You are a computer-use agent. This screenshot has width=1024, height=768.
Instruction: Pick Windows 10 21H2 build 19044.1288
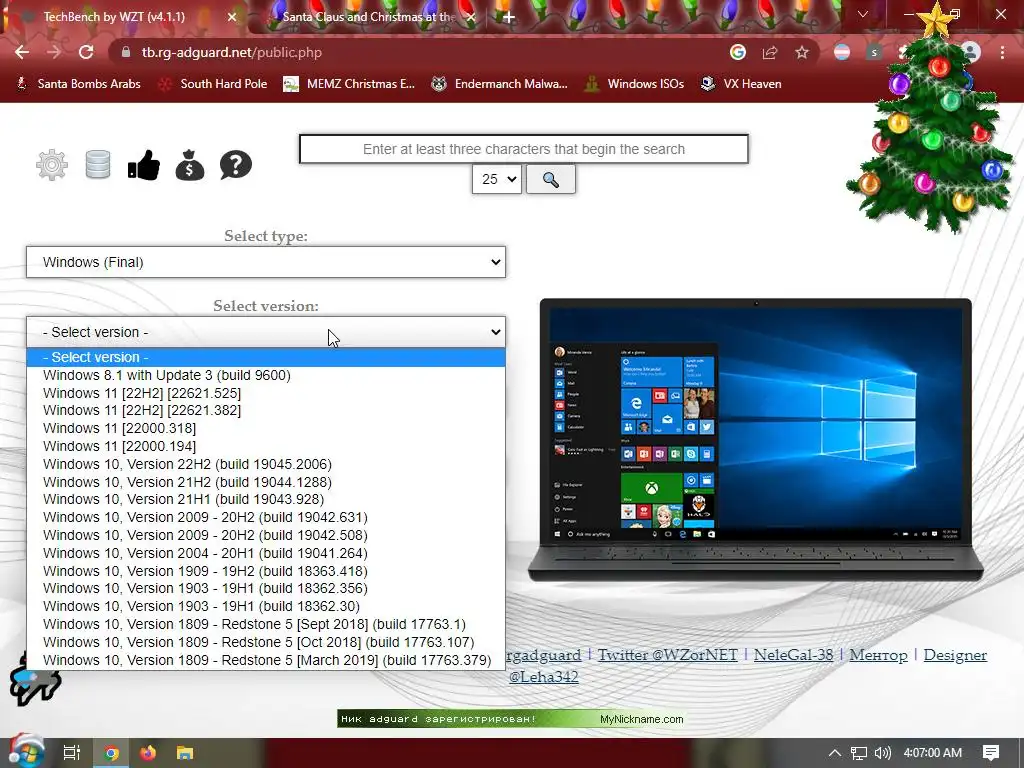click(x=266, y=482)
